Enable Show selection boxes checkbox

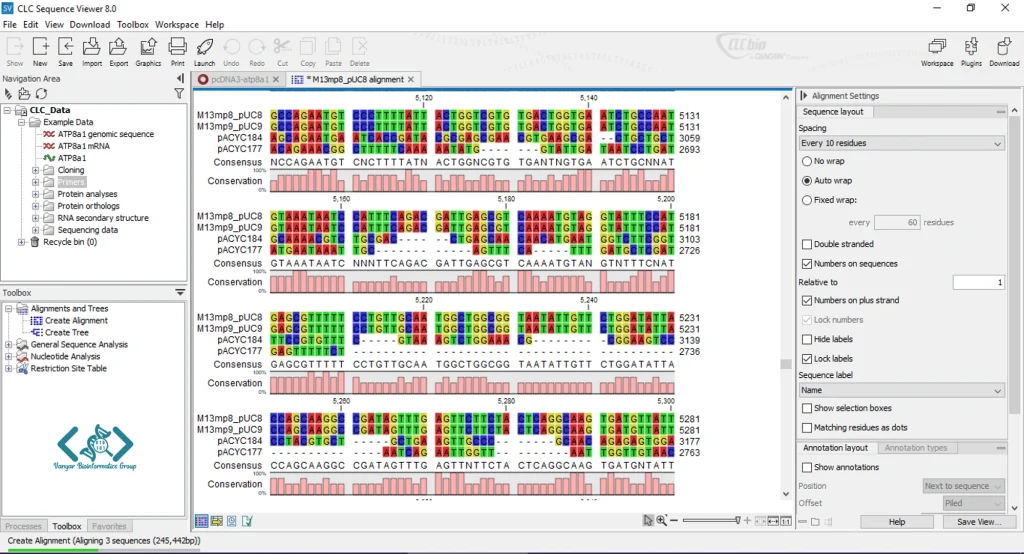[x=807, y=408]
